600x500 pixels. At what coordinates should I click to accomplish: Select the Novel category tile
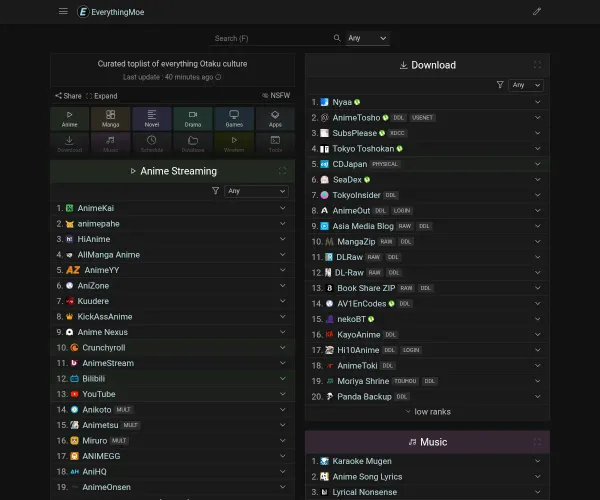click(152, 119)
